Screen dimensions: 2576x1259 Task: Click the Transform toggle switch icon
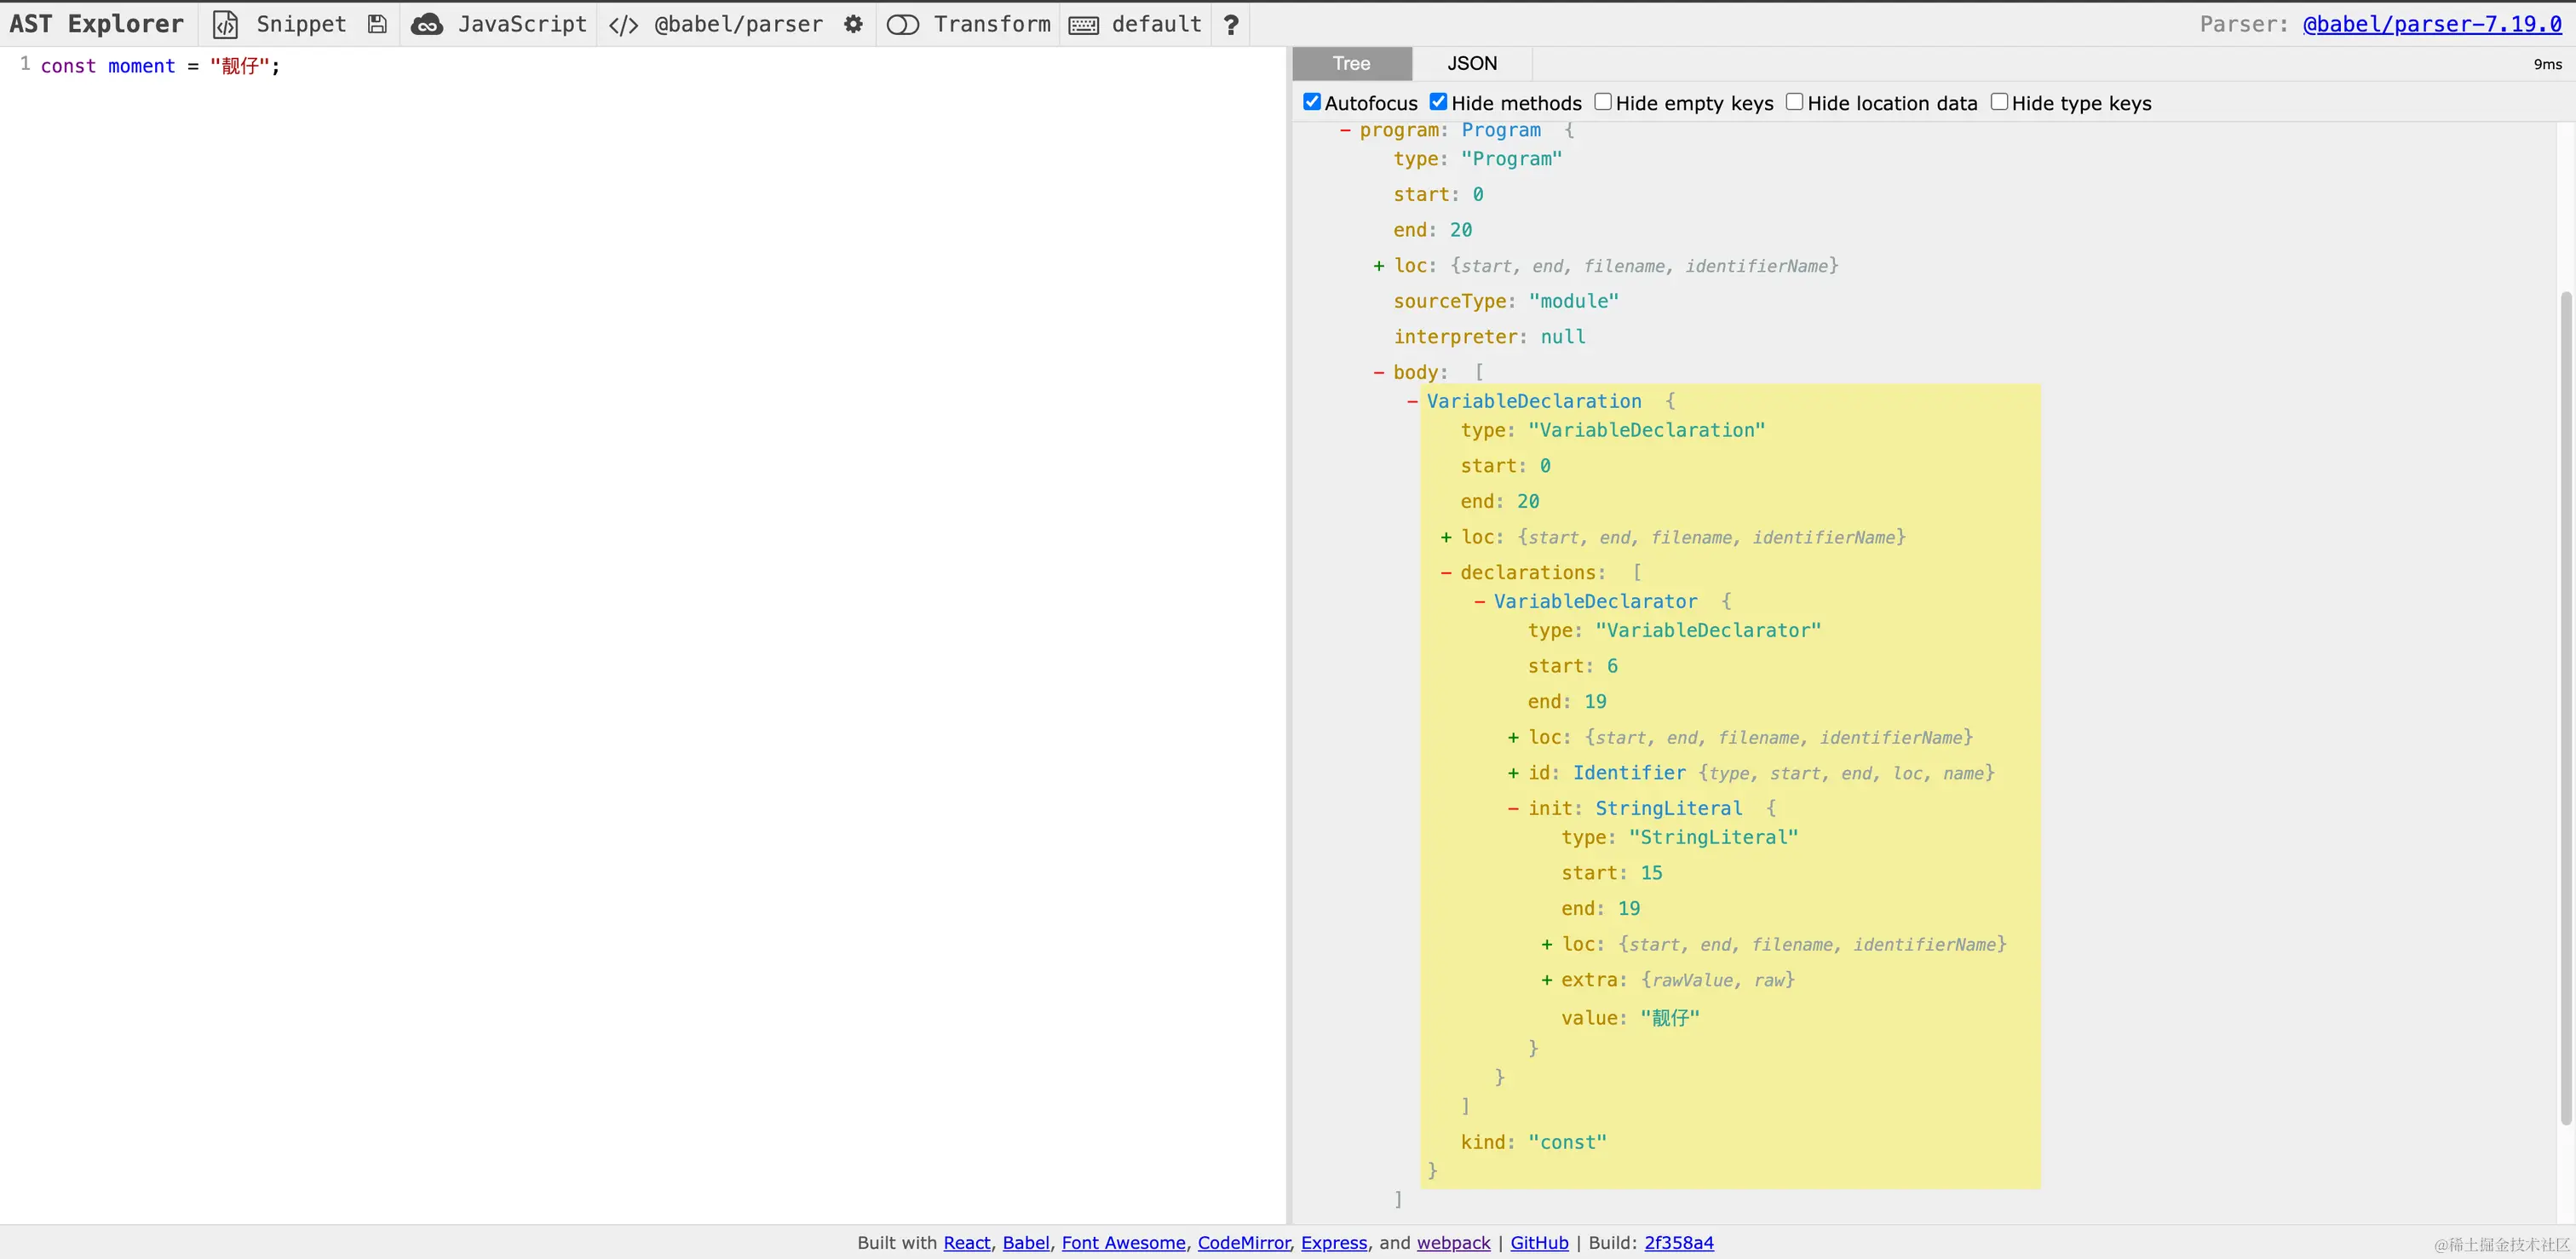click(902, 24)
